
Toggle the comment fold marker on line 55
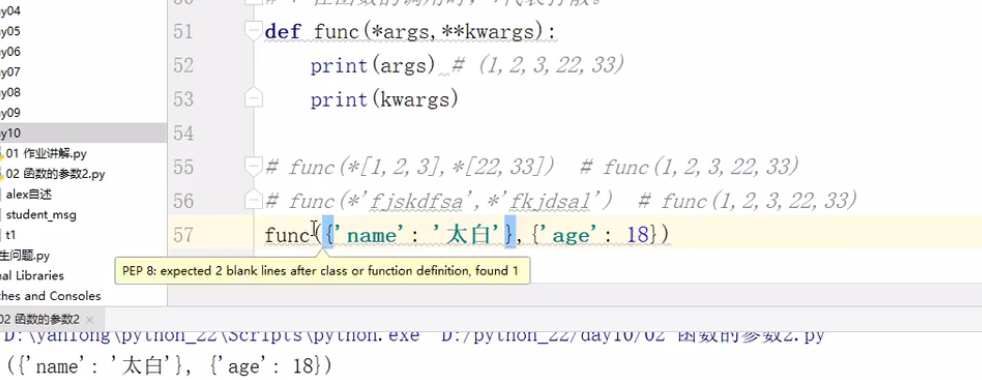coord(253,167)
